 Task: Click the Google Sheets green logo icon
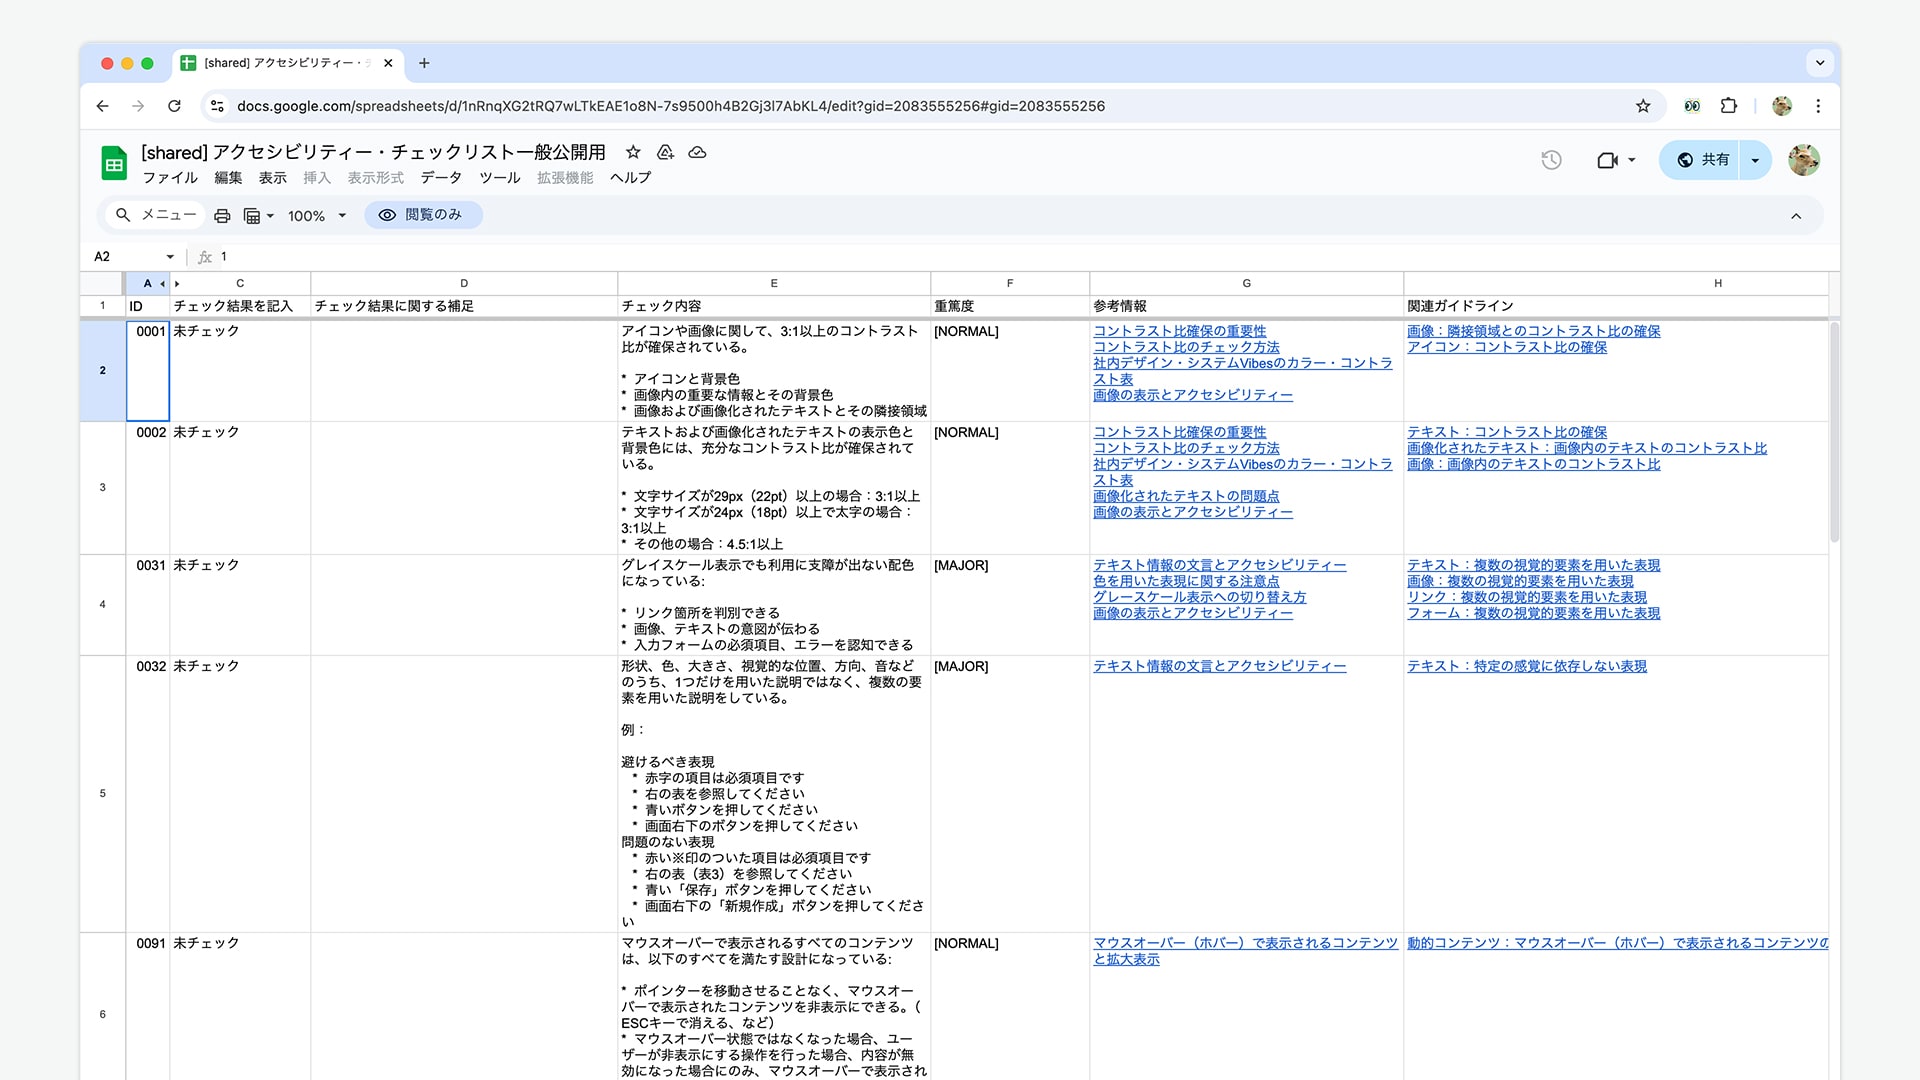click(113, 163)
